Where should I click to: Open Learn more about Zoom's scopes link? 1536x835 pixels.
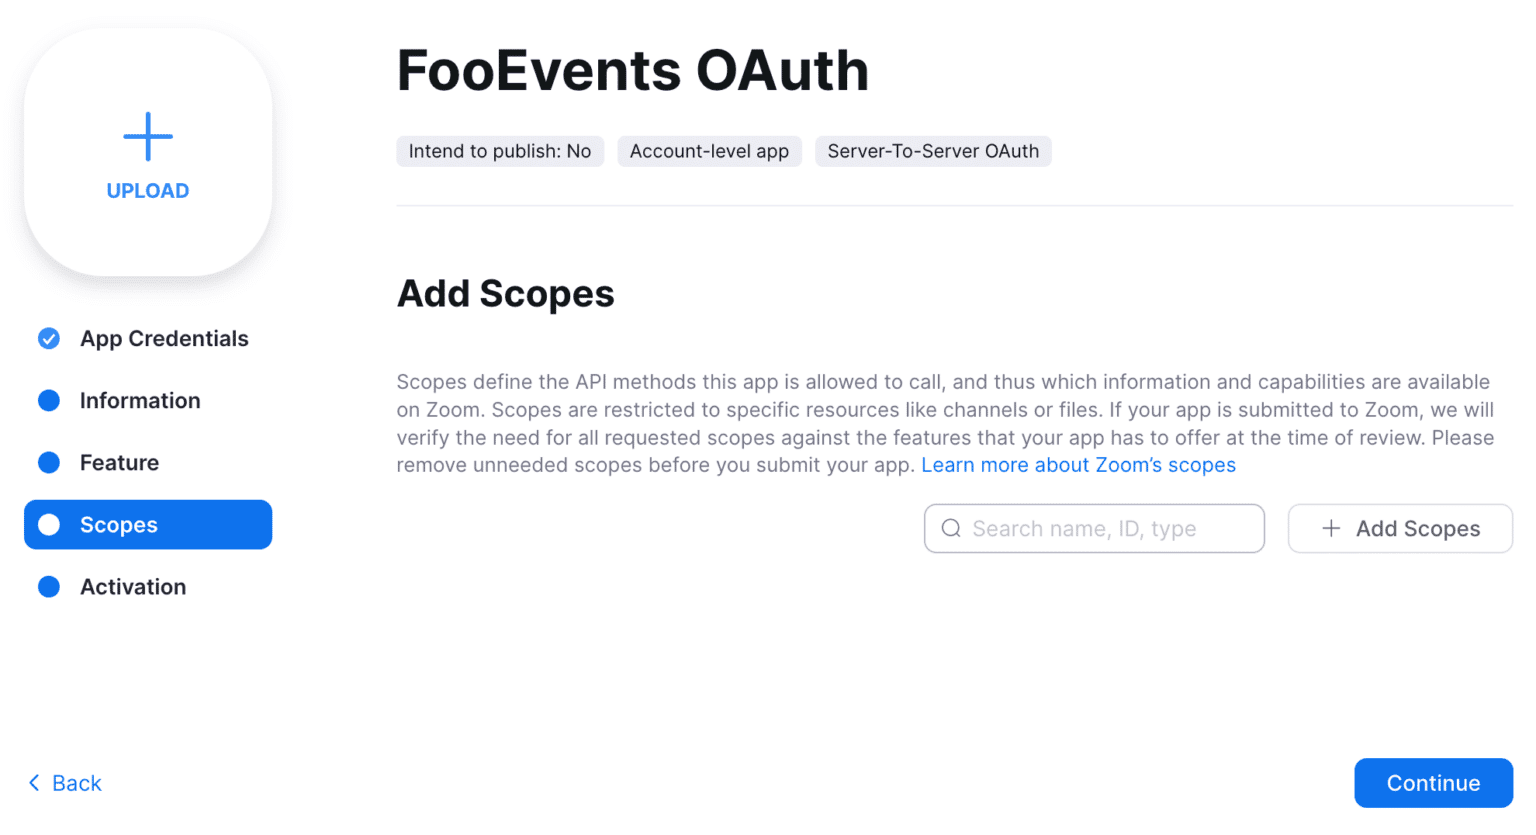(x=1078, y=464)
